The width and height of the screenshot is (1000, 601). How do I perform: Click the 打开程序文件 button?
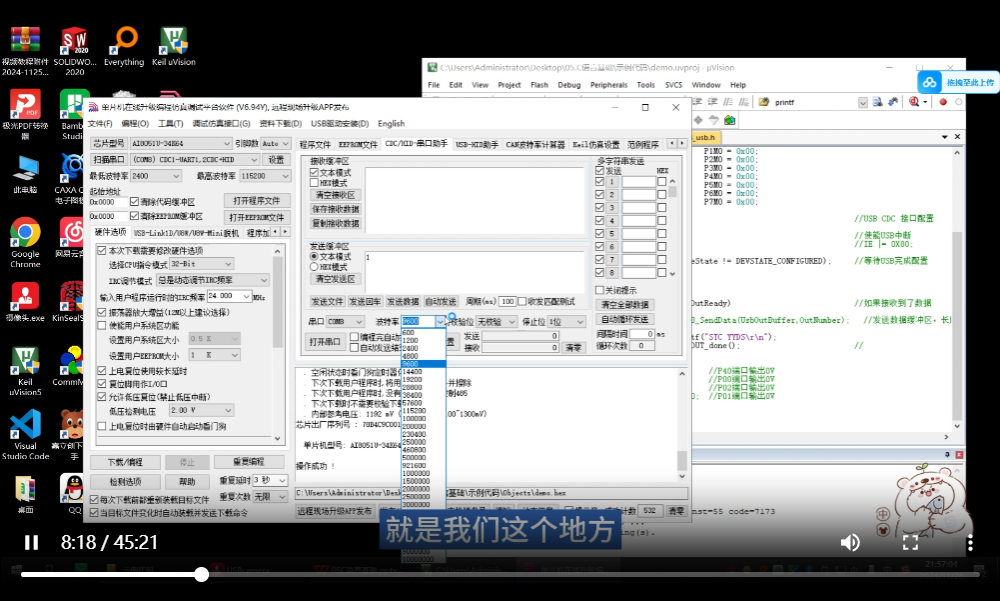[257, 201]
